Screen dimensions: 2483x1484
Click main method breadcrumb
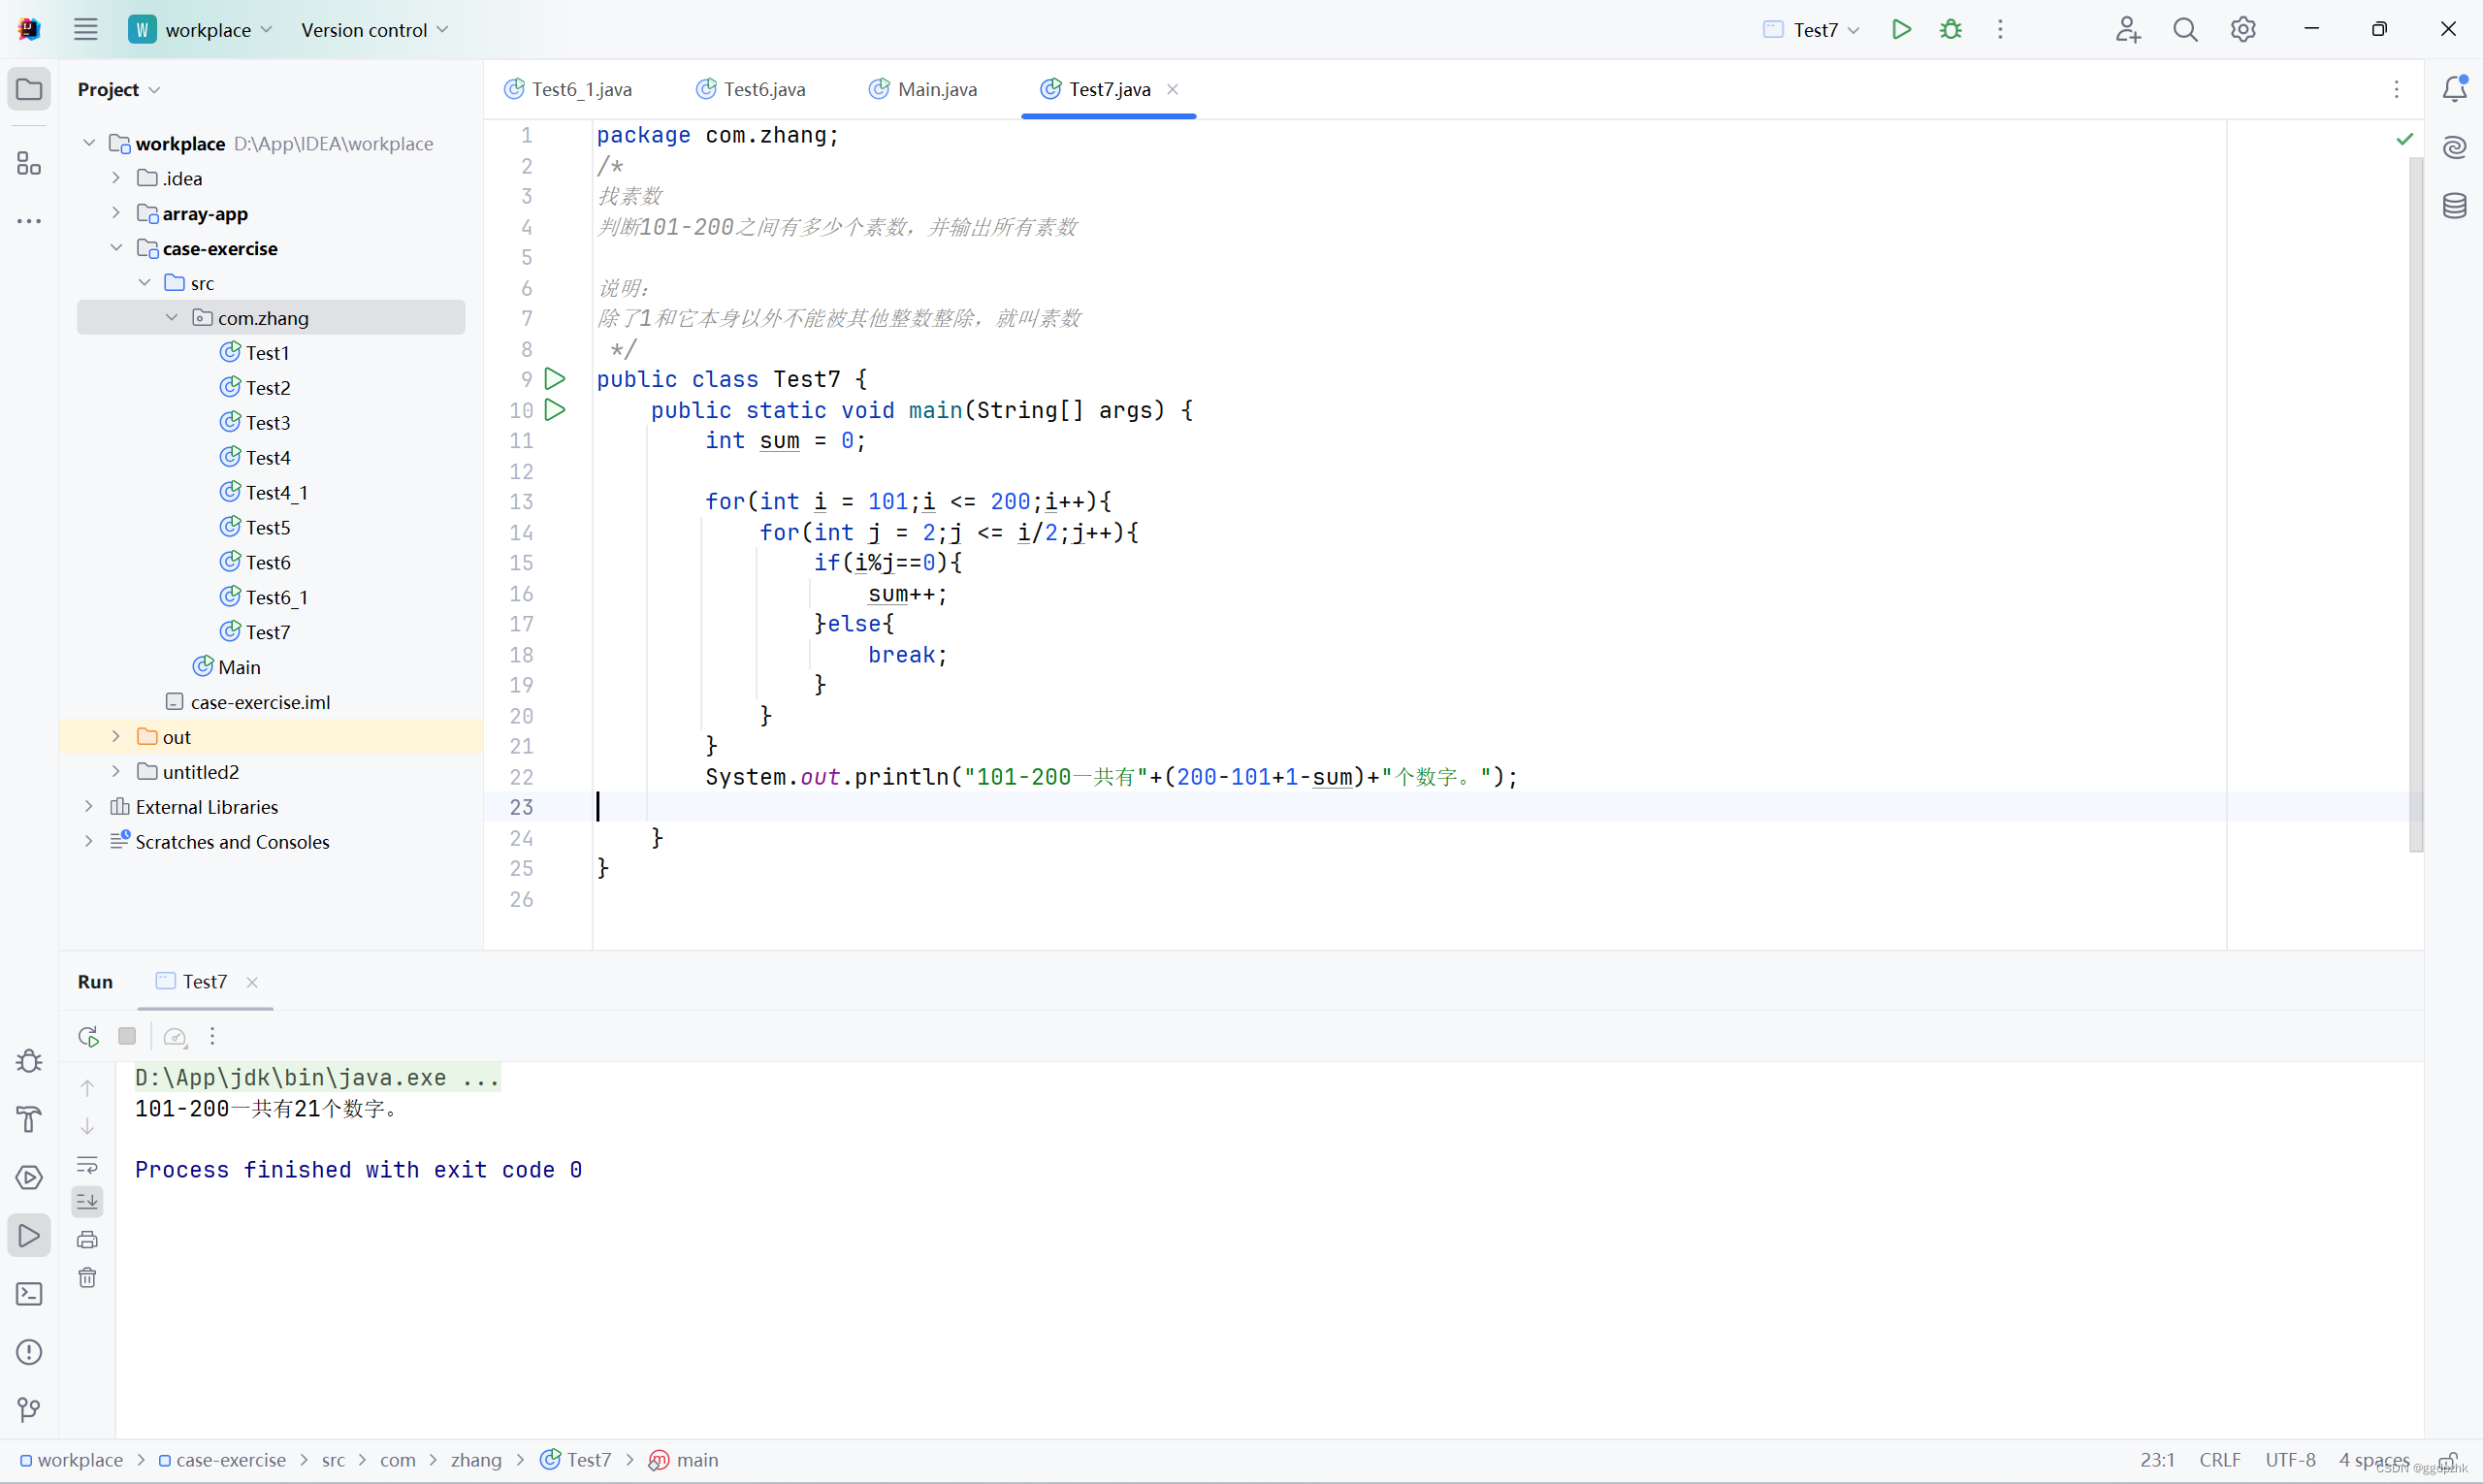pyautogui.click(x=685, y=1460)
